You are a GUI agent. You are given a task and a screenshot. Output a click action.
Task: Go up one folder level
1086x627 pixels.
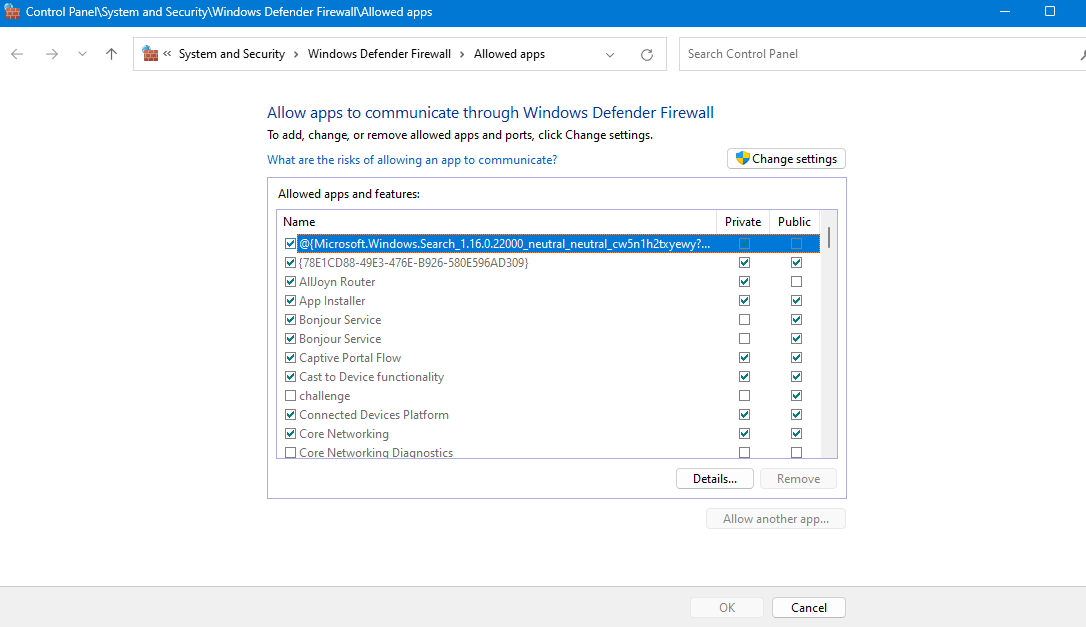tap(111, 54)
